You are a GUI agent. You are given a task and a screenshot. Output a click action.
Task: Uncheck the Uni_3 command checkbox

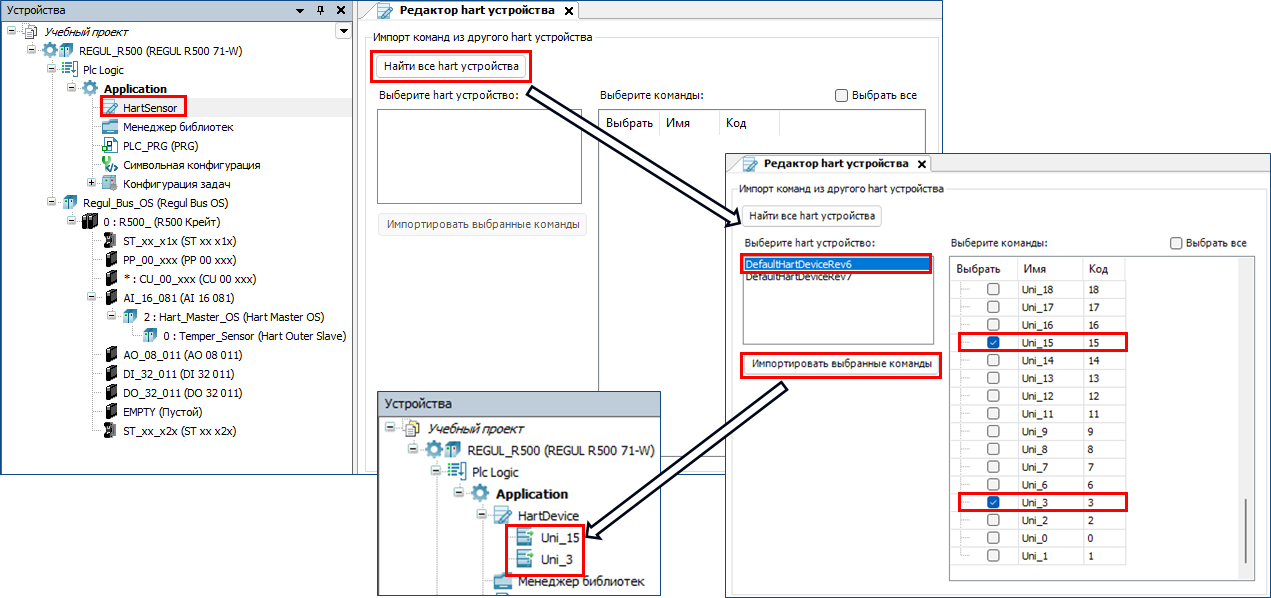click(993, 502)
